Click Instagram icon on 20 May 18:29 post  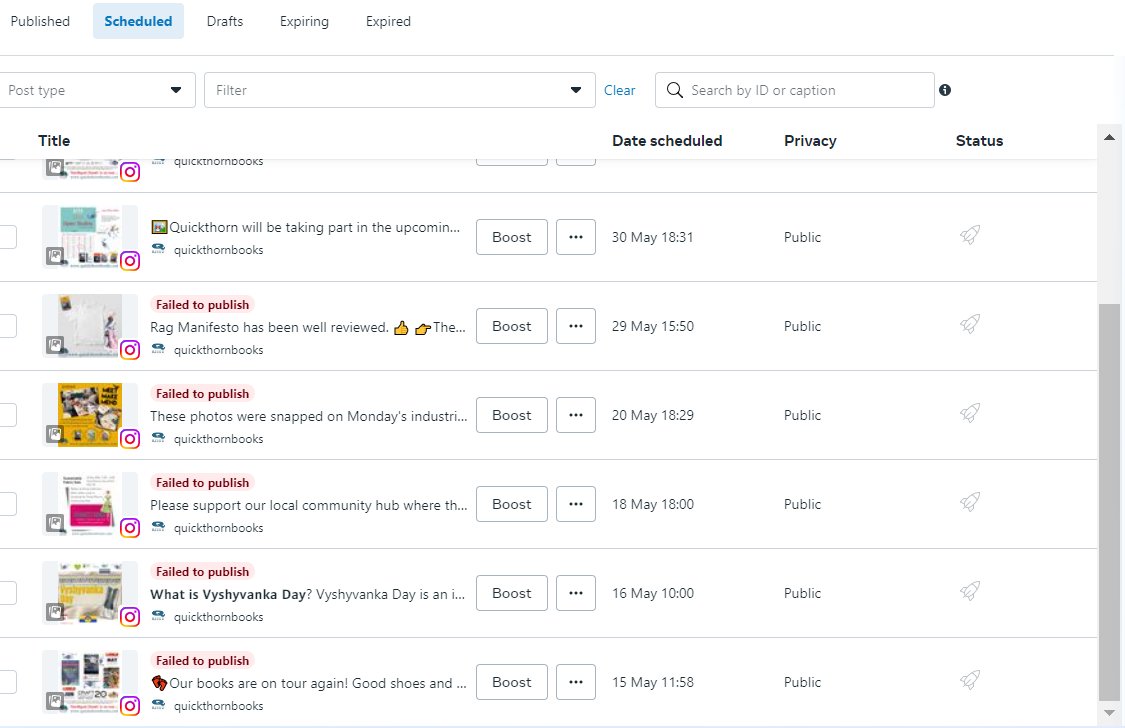pos(130,438)
